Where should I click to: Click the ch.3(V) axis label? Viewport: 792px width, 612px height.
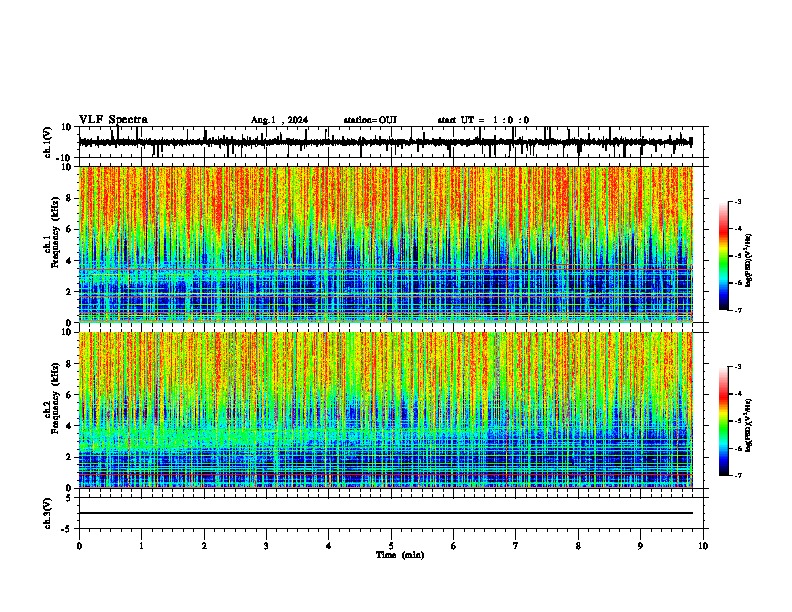(x=48, y=514)
